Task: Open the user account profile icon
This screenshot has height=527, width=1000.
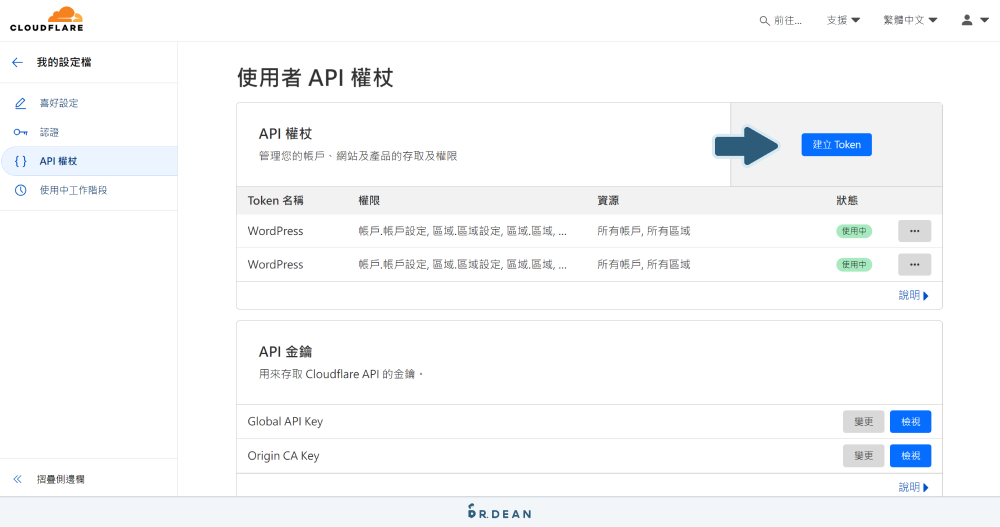Action: pos(967,20)
